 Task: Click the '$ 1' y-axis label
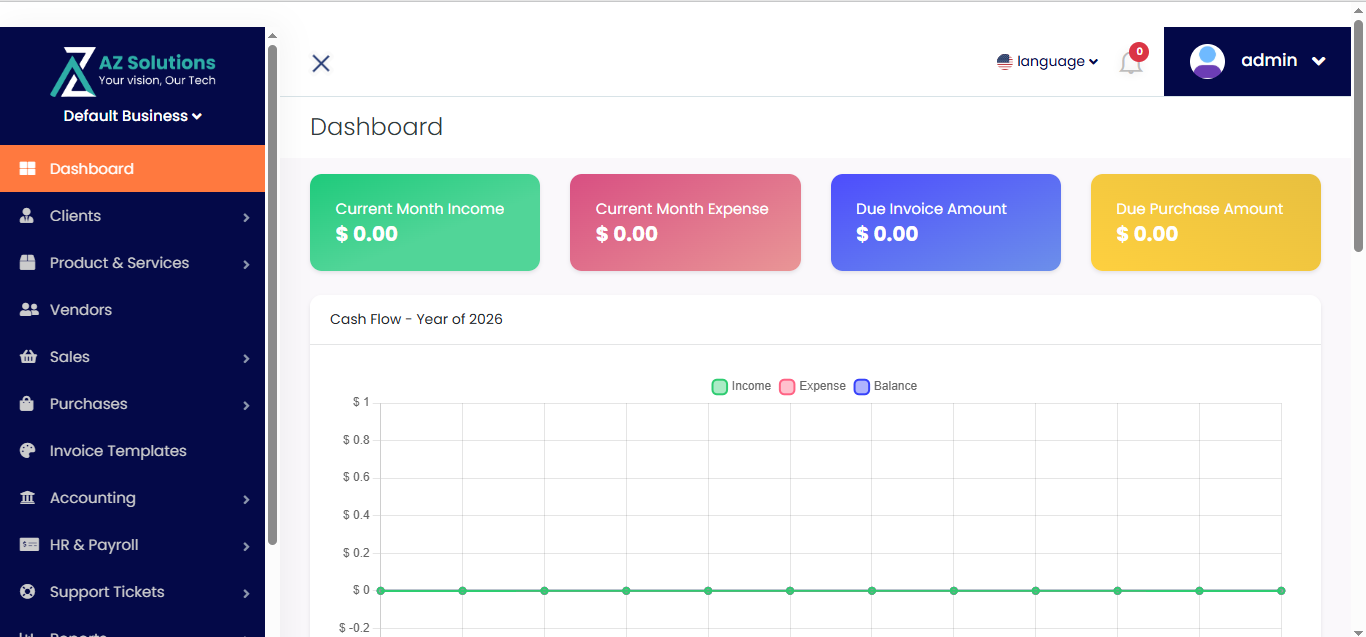coord(361,402)
